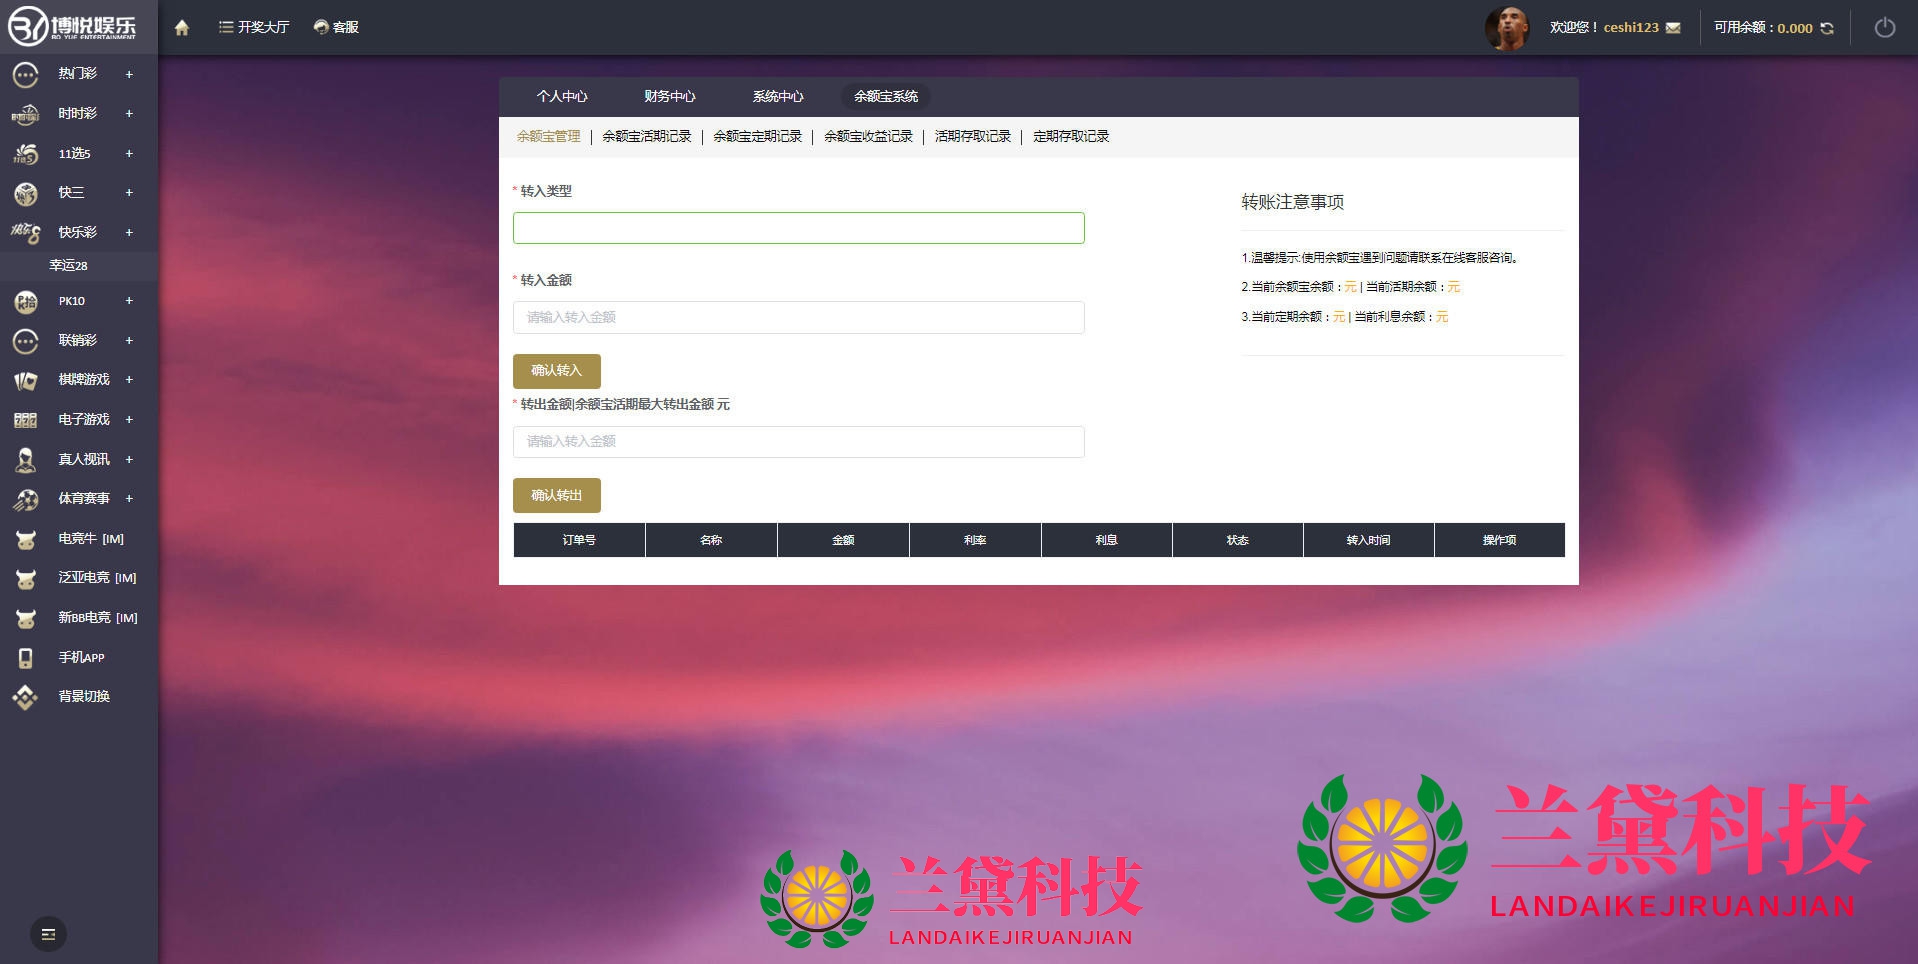Open 背景切换 background switcher
The height and width of the screenshot is (964, 1918).
coord(83,696)
